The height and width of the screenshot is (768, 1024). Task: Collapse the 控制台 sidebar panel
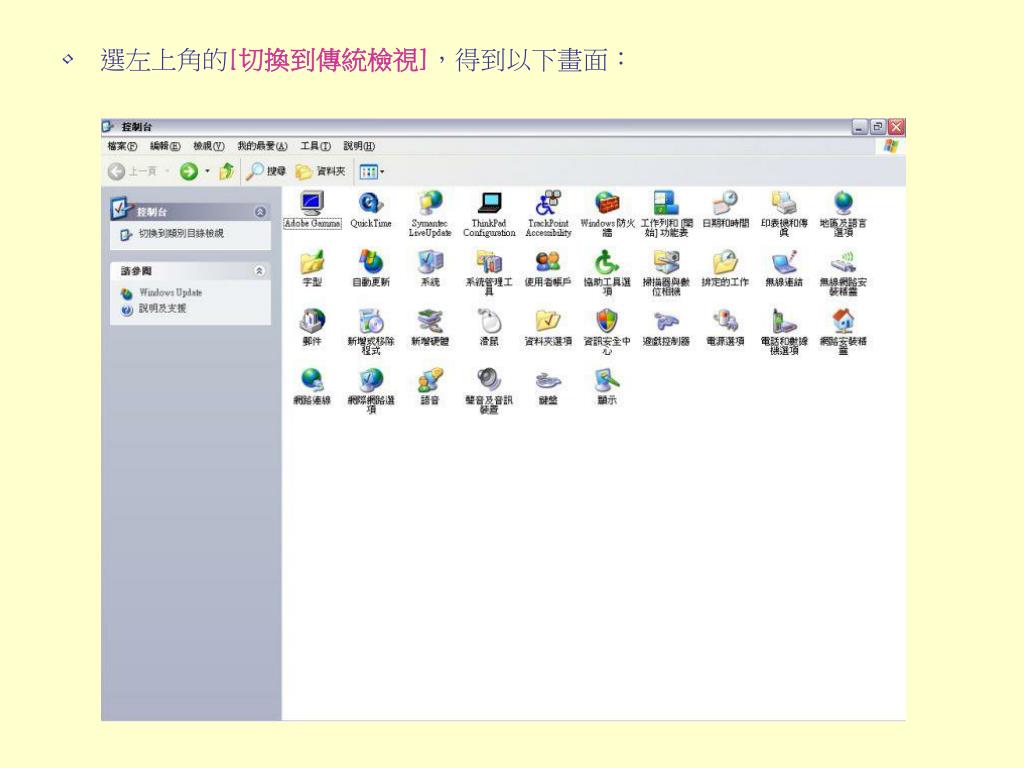tap(260, 212)
